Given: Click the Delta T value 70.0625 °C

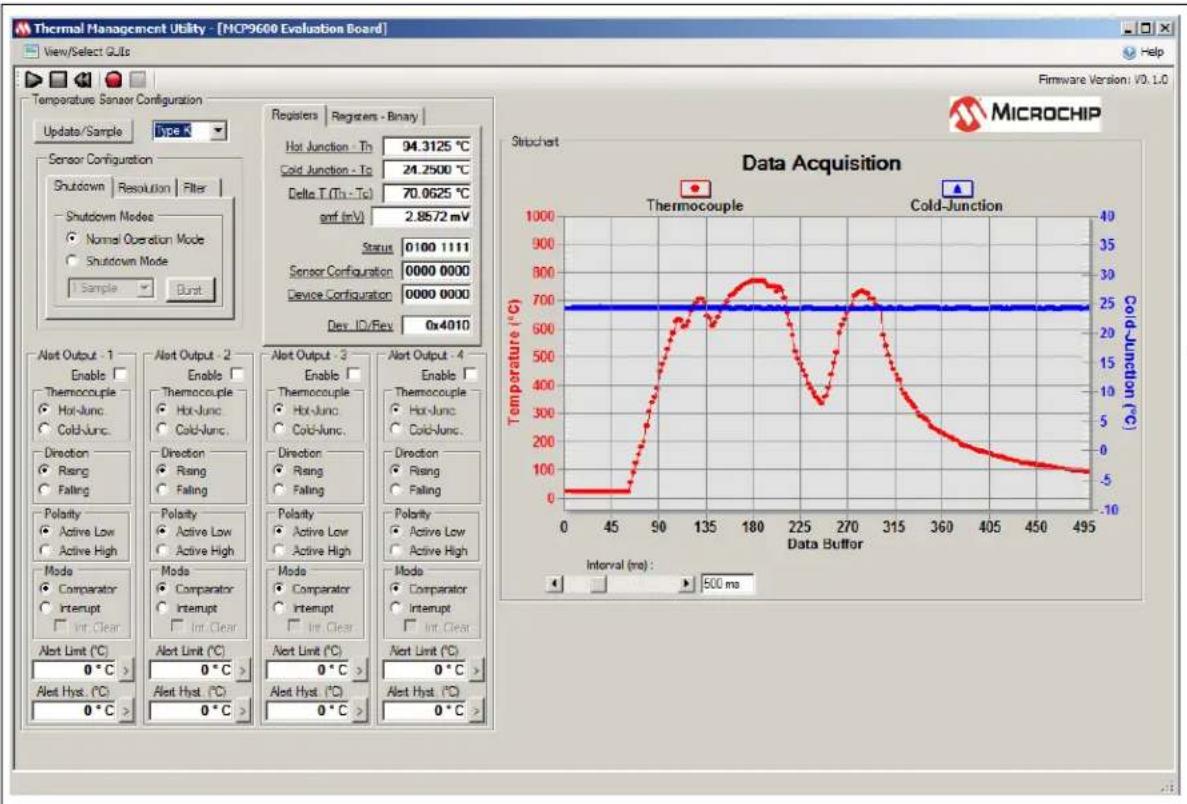Looking at the screenshot, I should click(428, 193).
